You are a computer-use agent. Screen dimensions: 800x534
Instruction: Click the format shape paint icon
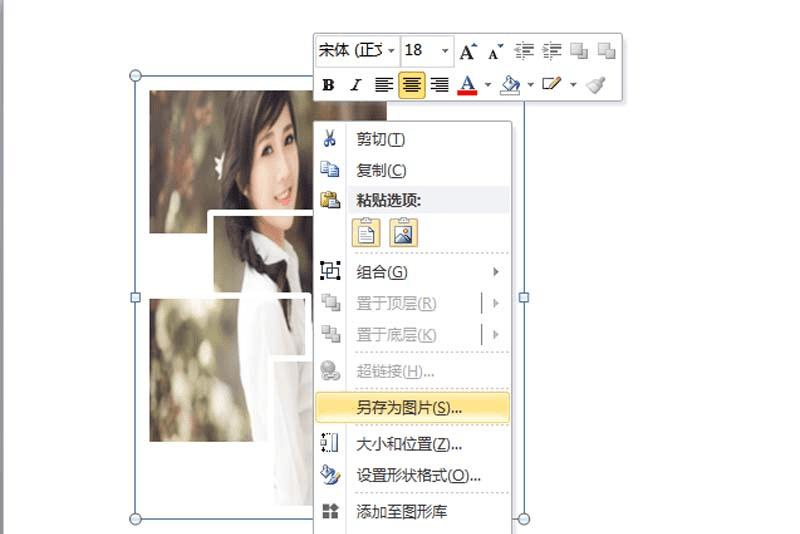[x=330, y=475]
